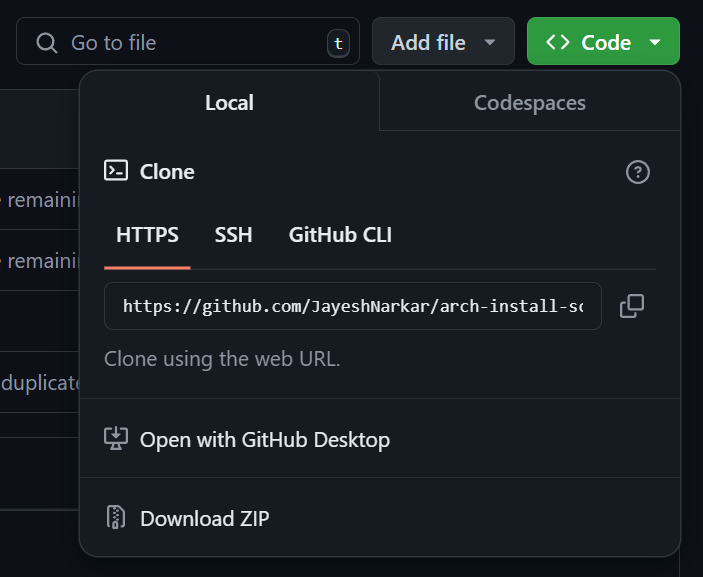The height and width of the screenshot is (577, 703).
Task: Select the GitHub CLI clone option
Action: tap(340, 235)
